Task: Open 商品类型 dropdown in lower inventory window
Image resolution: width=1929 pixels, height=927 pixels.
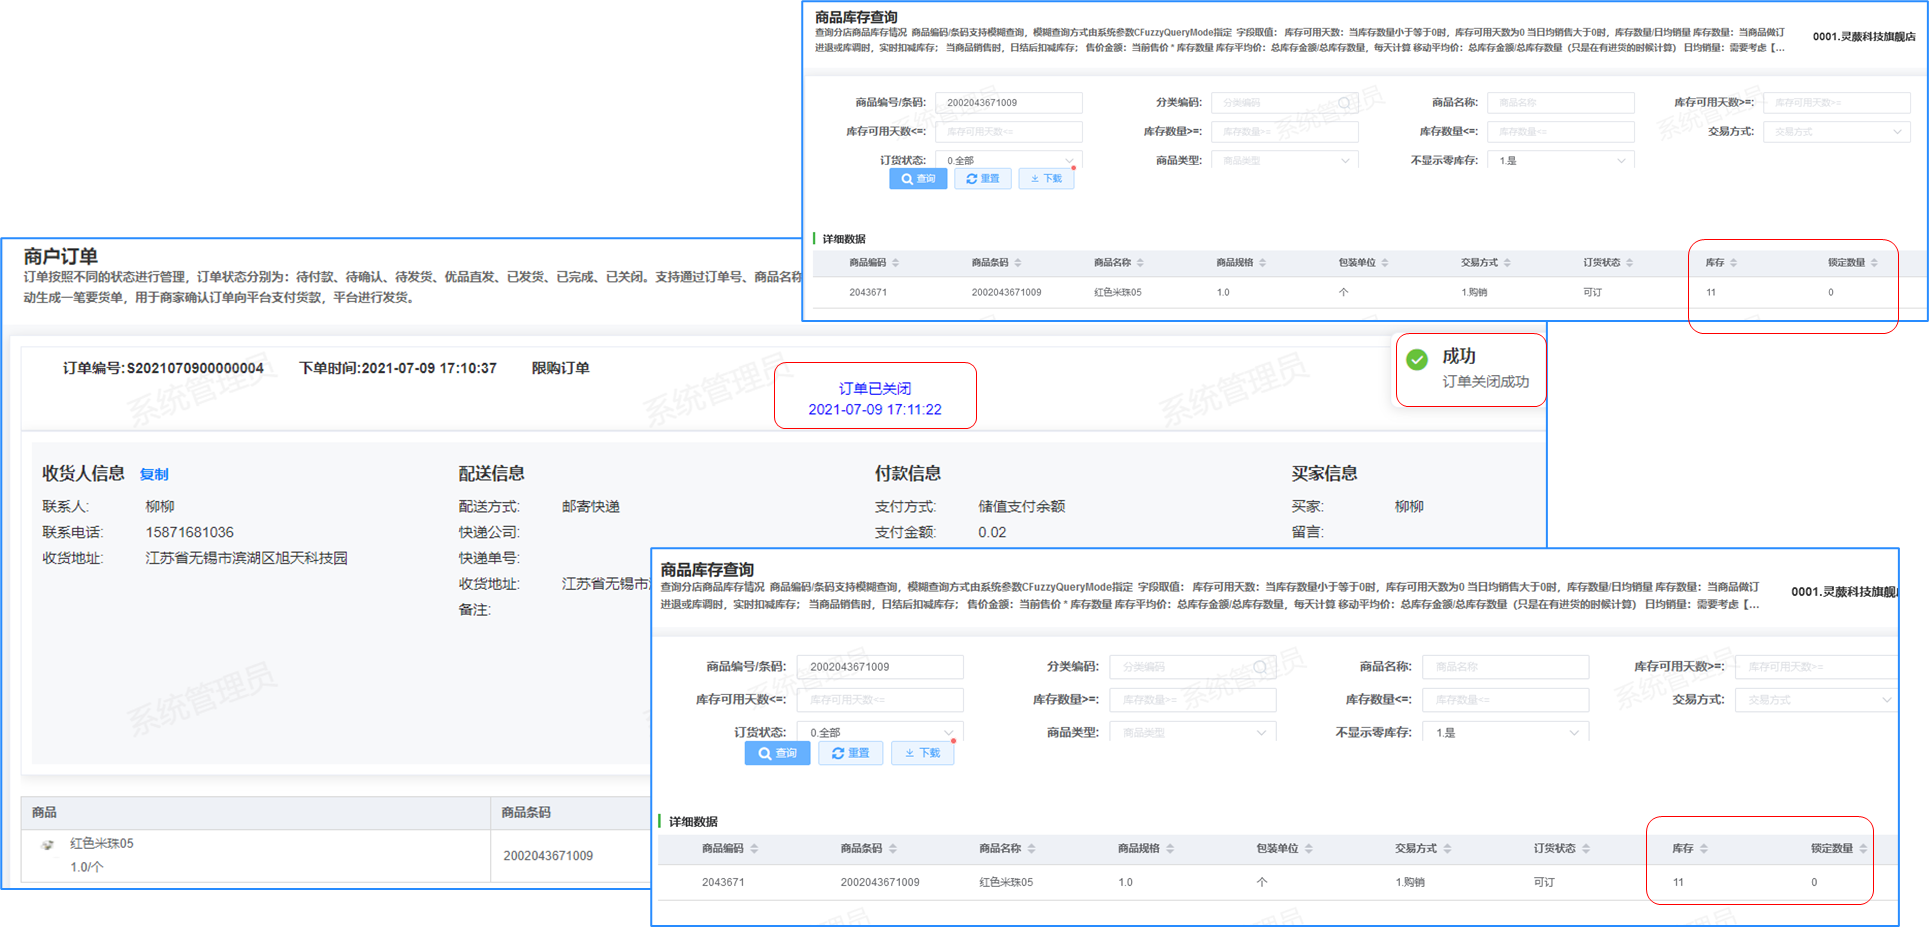Action: tap(1193, 732)
